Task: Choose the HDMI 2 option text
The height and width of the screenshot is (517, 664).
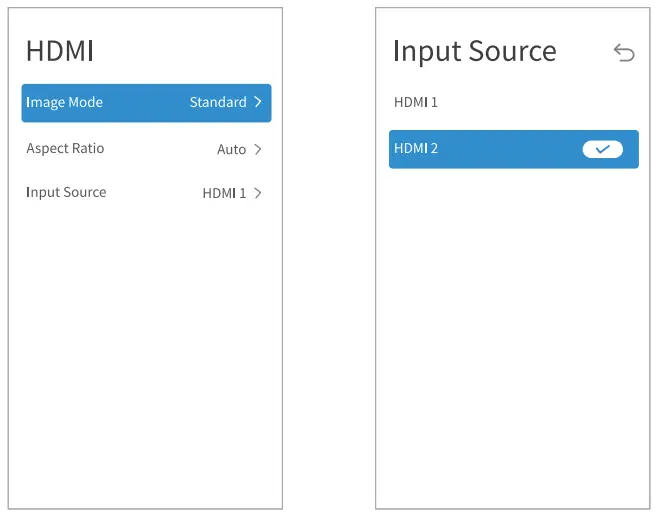Action: coord(416,148)
